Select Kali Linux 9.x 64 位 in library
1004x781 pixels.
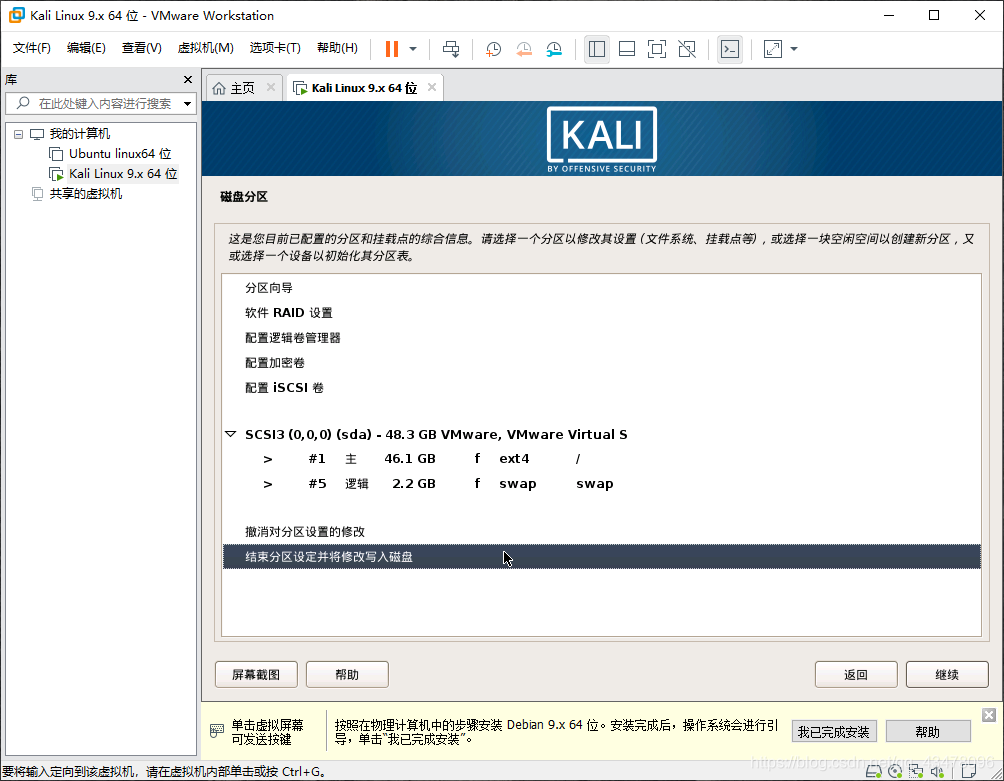[x=123, y=173]
